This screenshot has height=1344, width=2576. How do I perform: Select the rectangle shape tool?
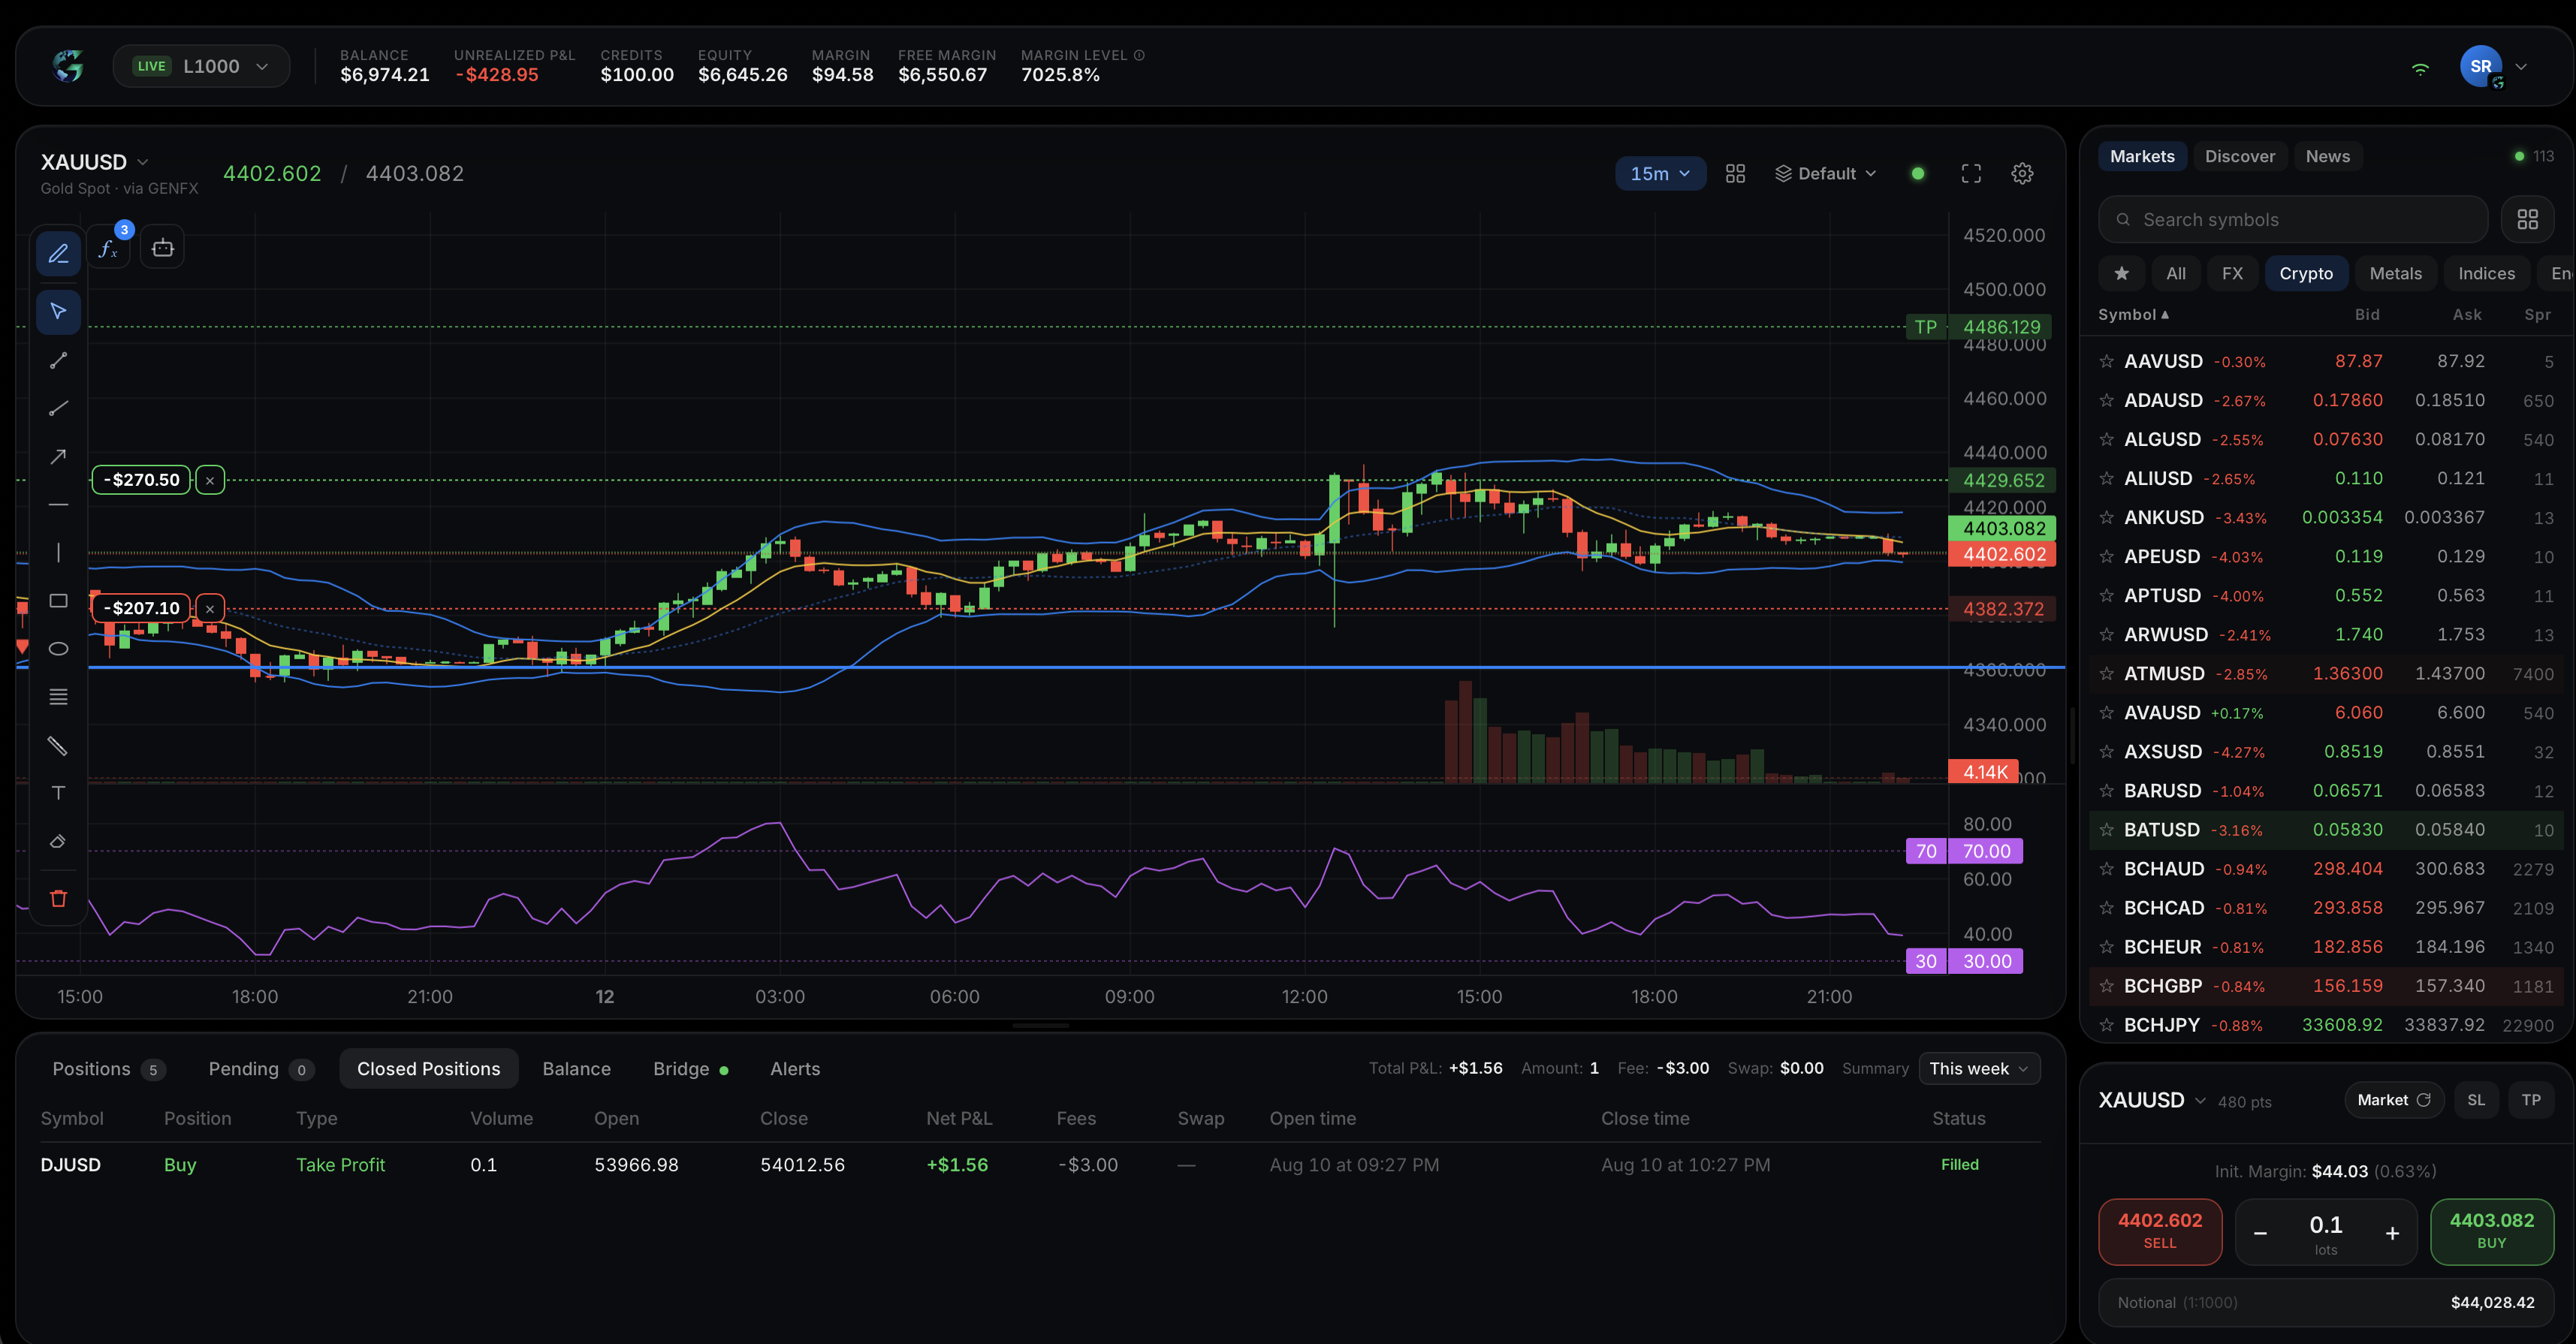tap(58, 601)
